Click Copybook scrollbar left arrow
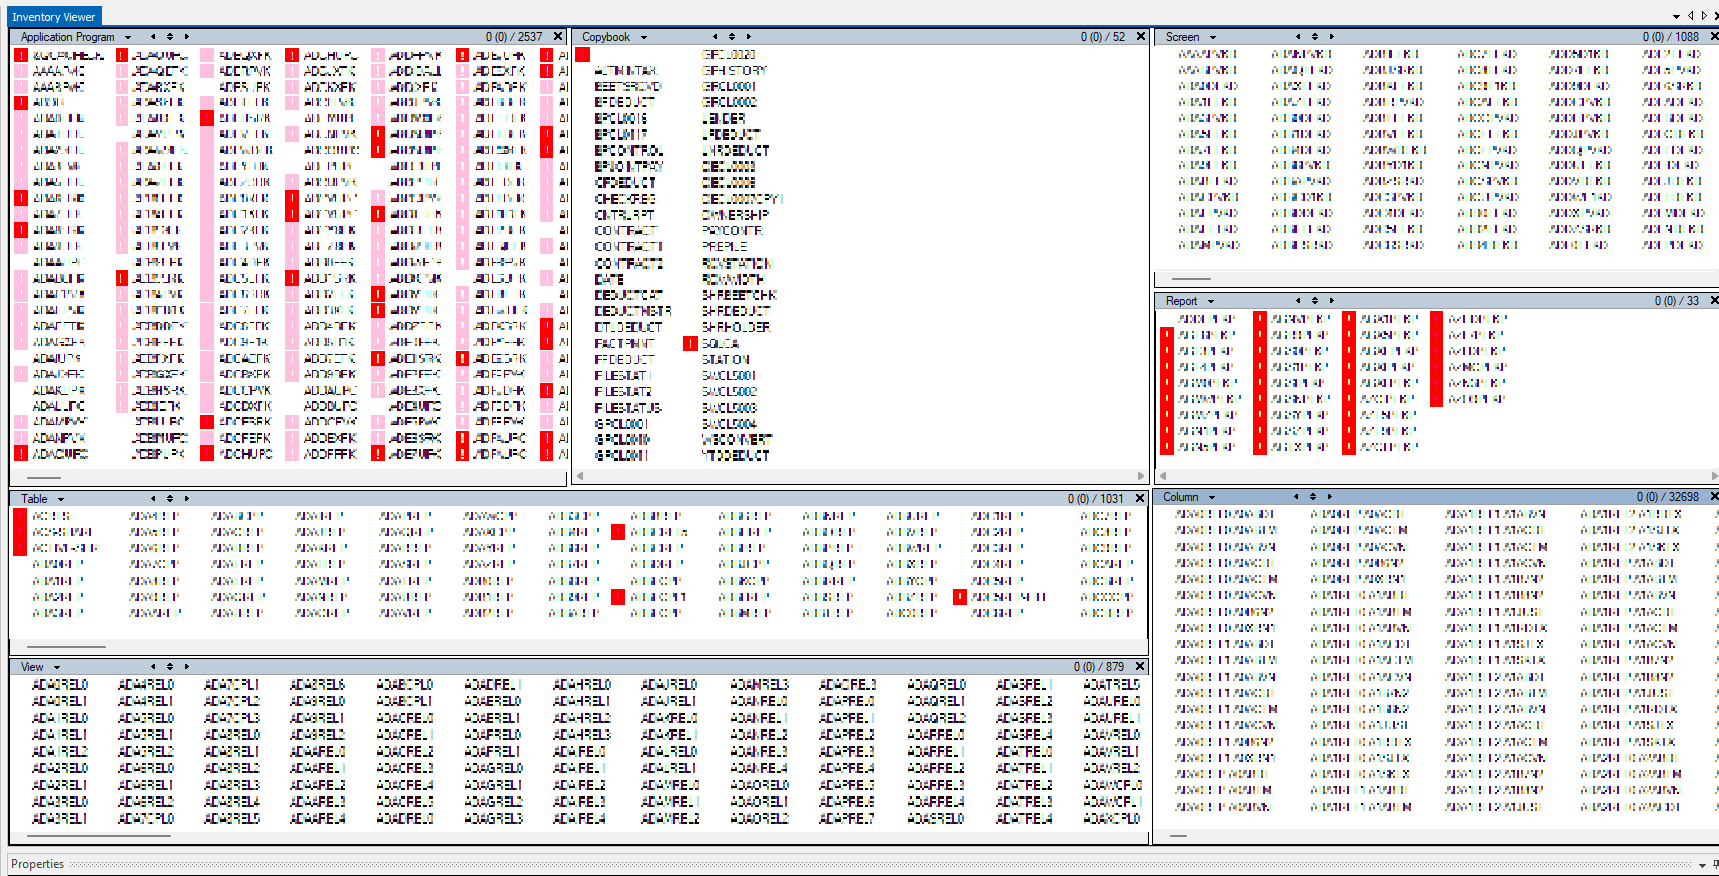Image resolution: width=1719 pixels, height=876 pixels. click(578, 476)
